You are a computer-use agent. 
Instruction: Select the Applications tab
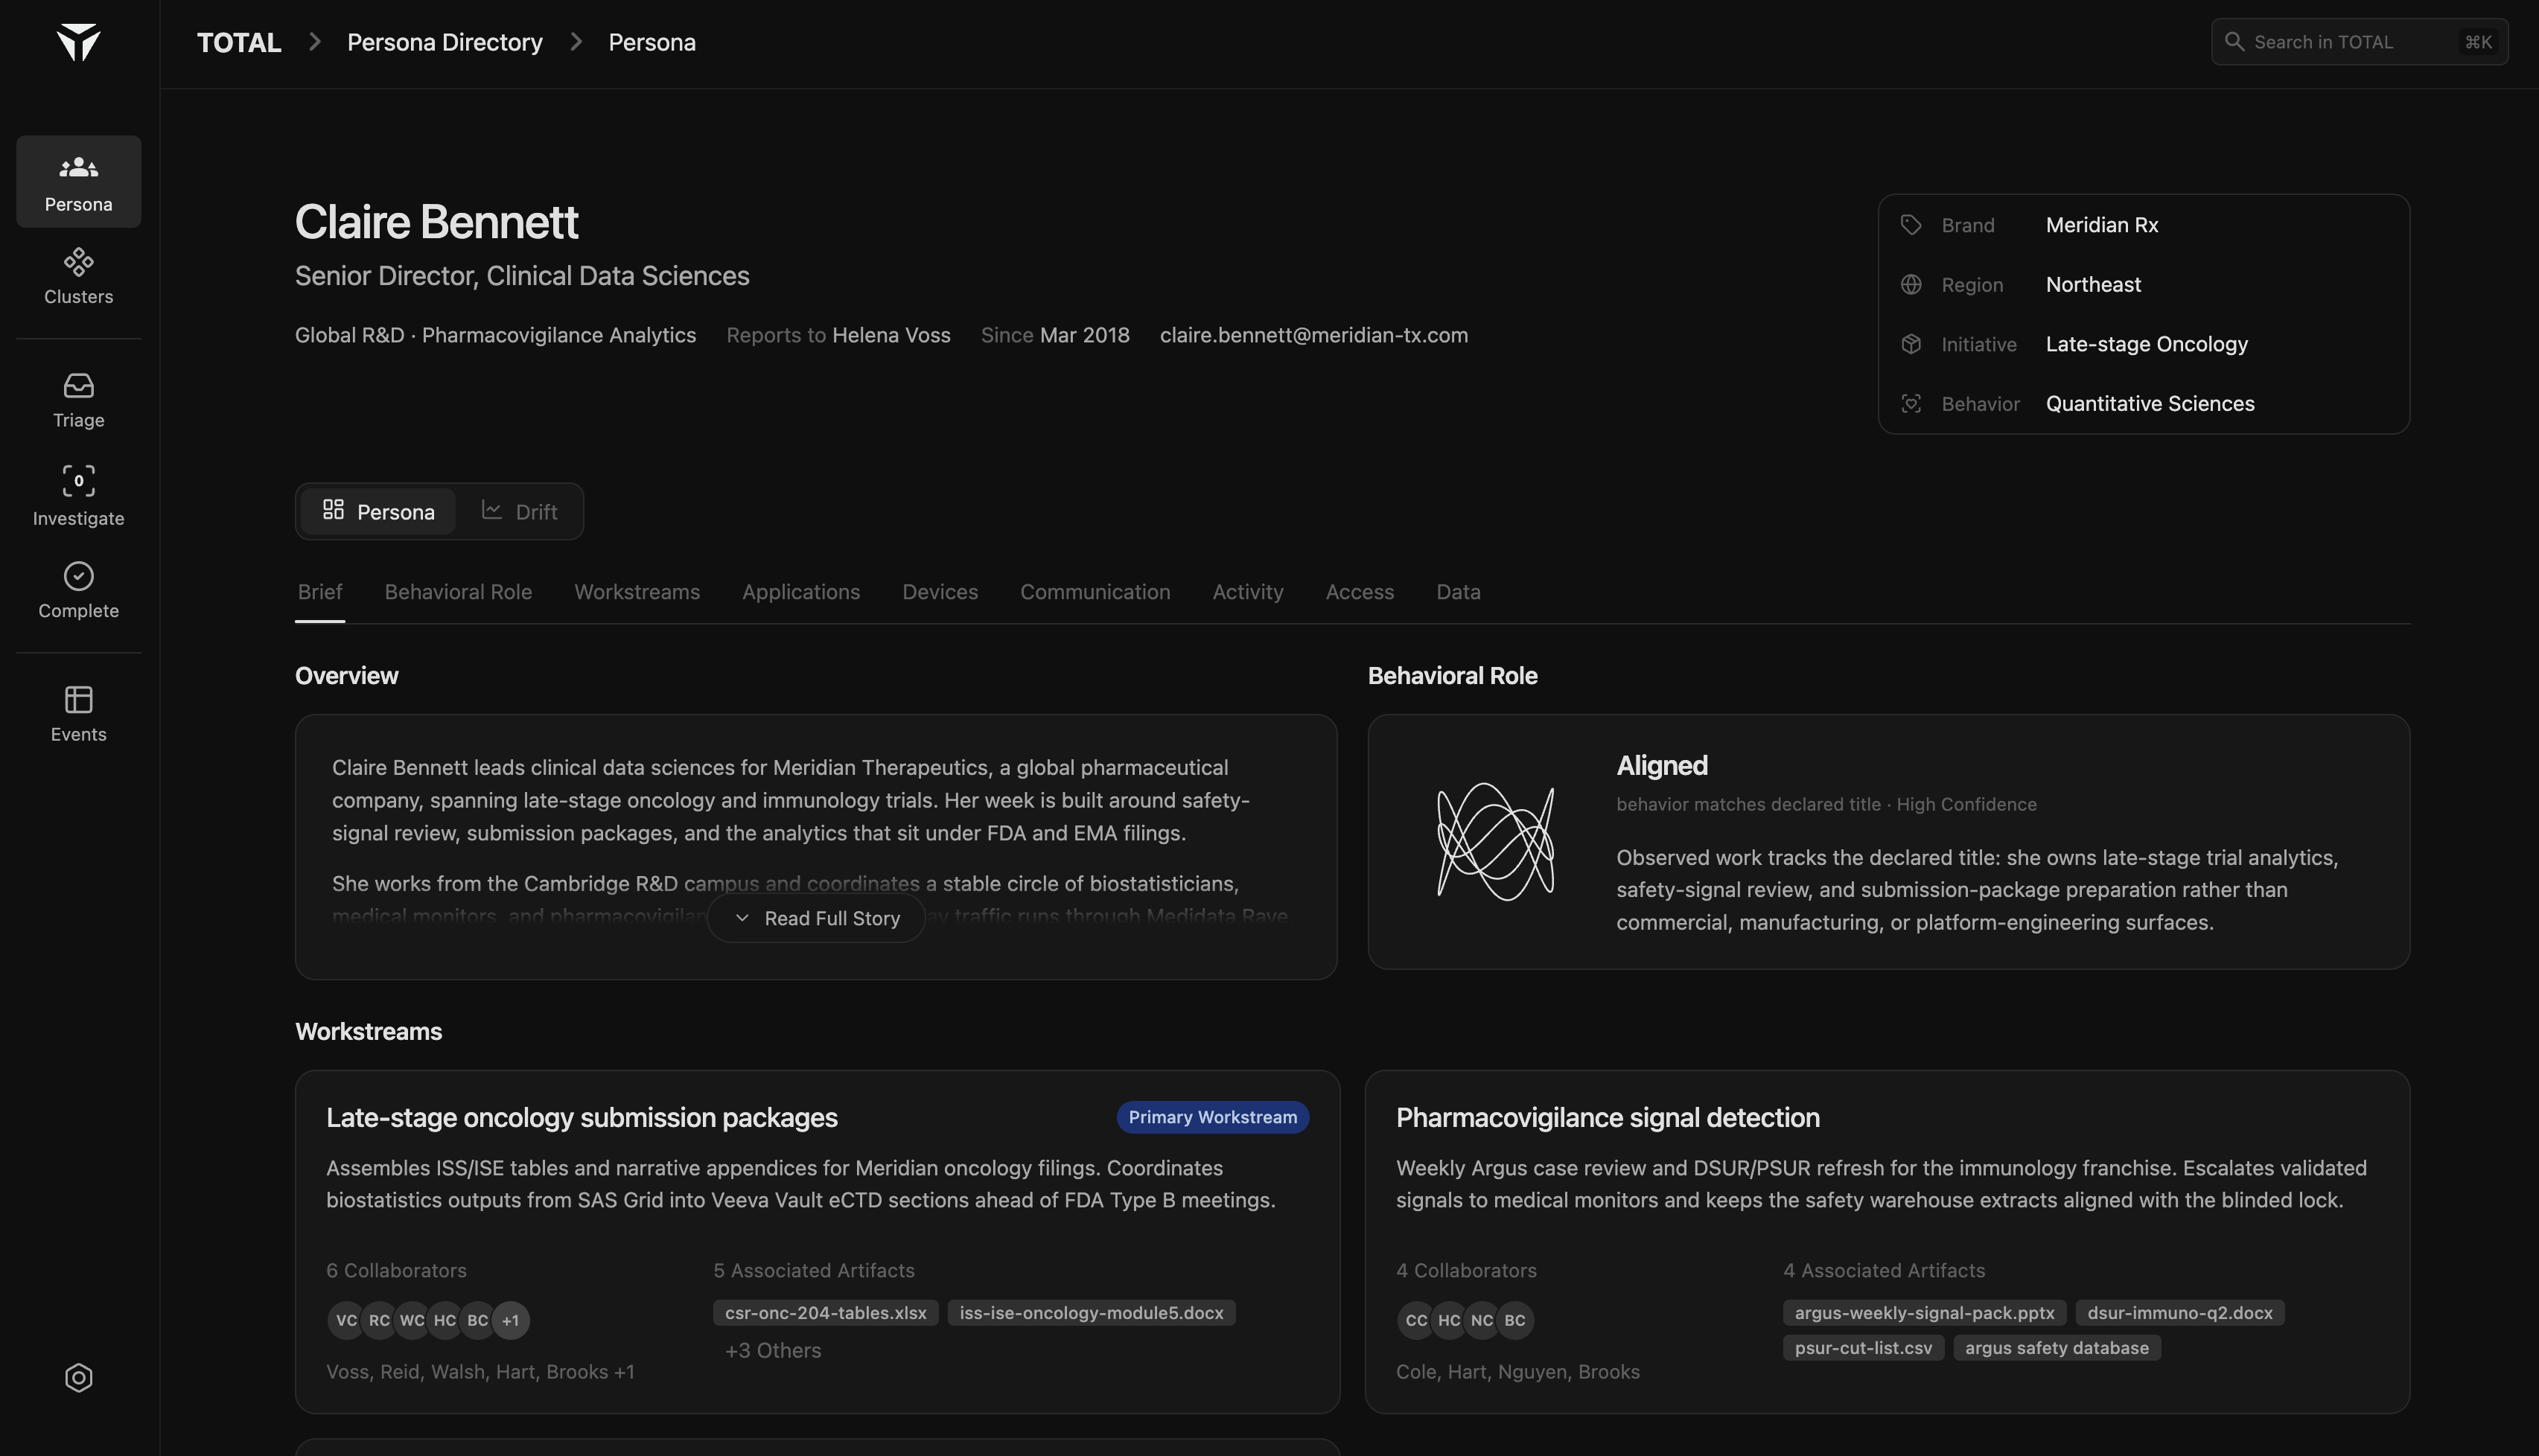click(801, 592)
